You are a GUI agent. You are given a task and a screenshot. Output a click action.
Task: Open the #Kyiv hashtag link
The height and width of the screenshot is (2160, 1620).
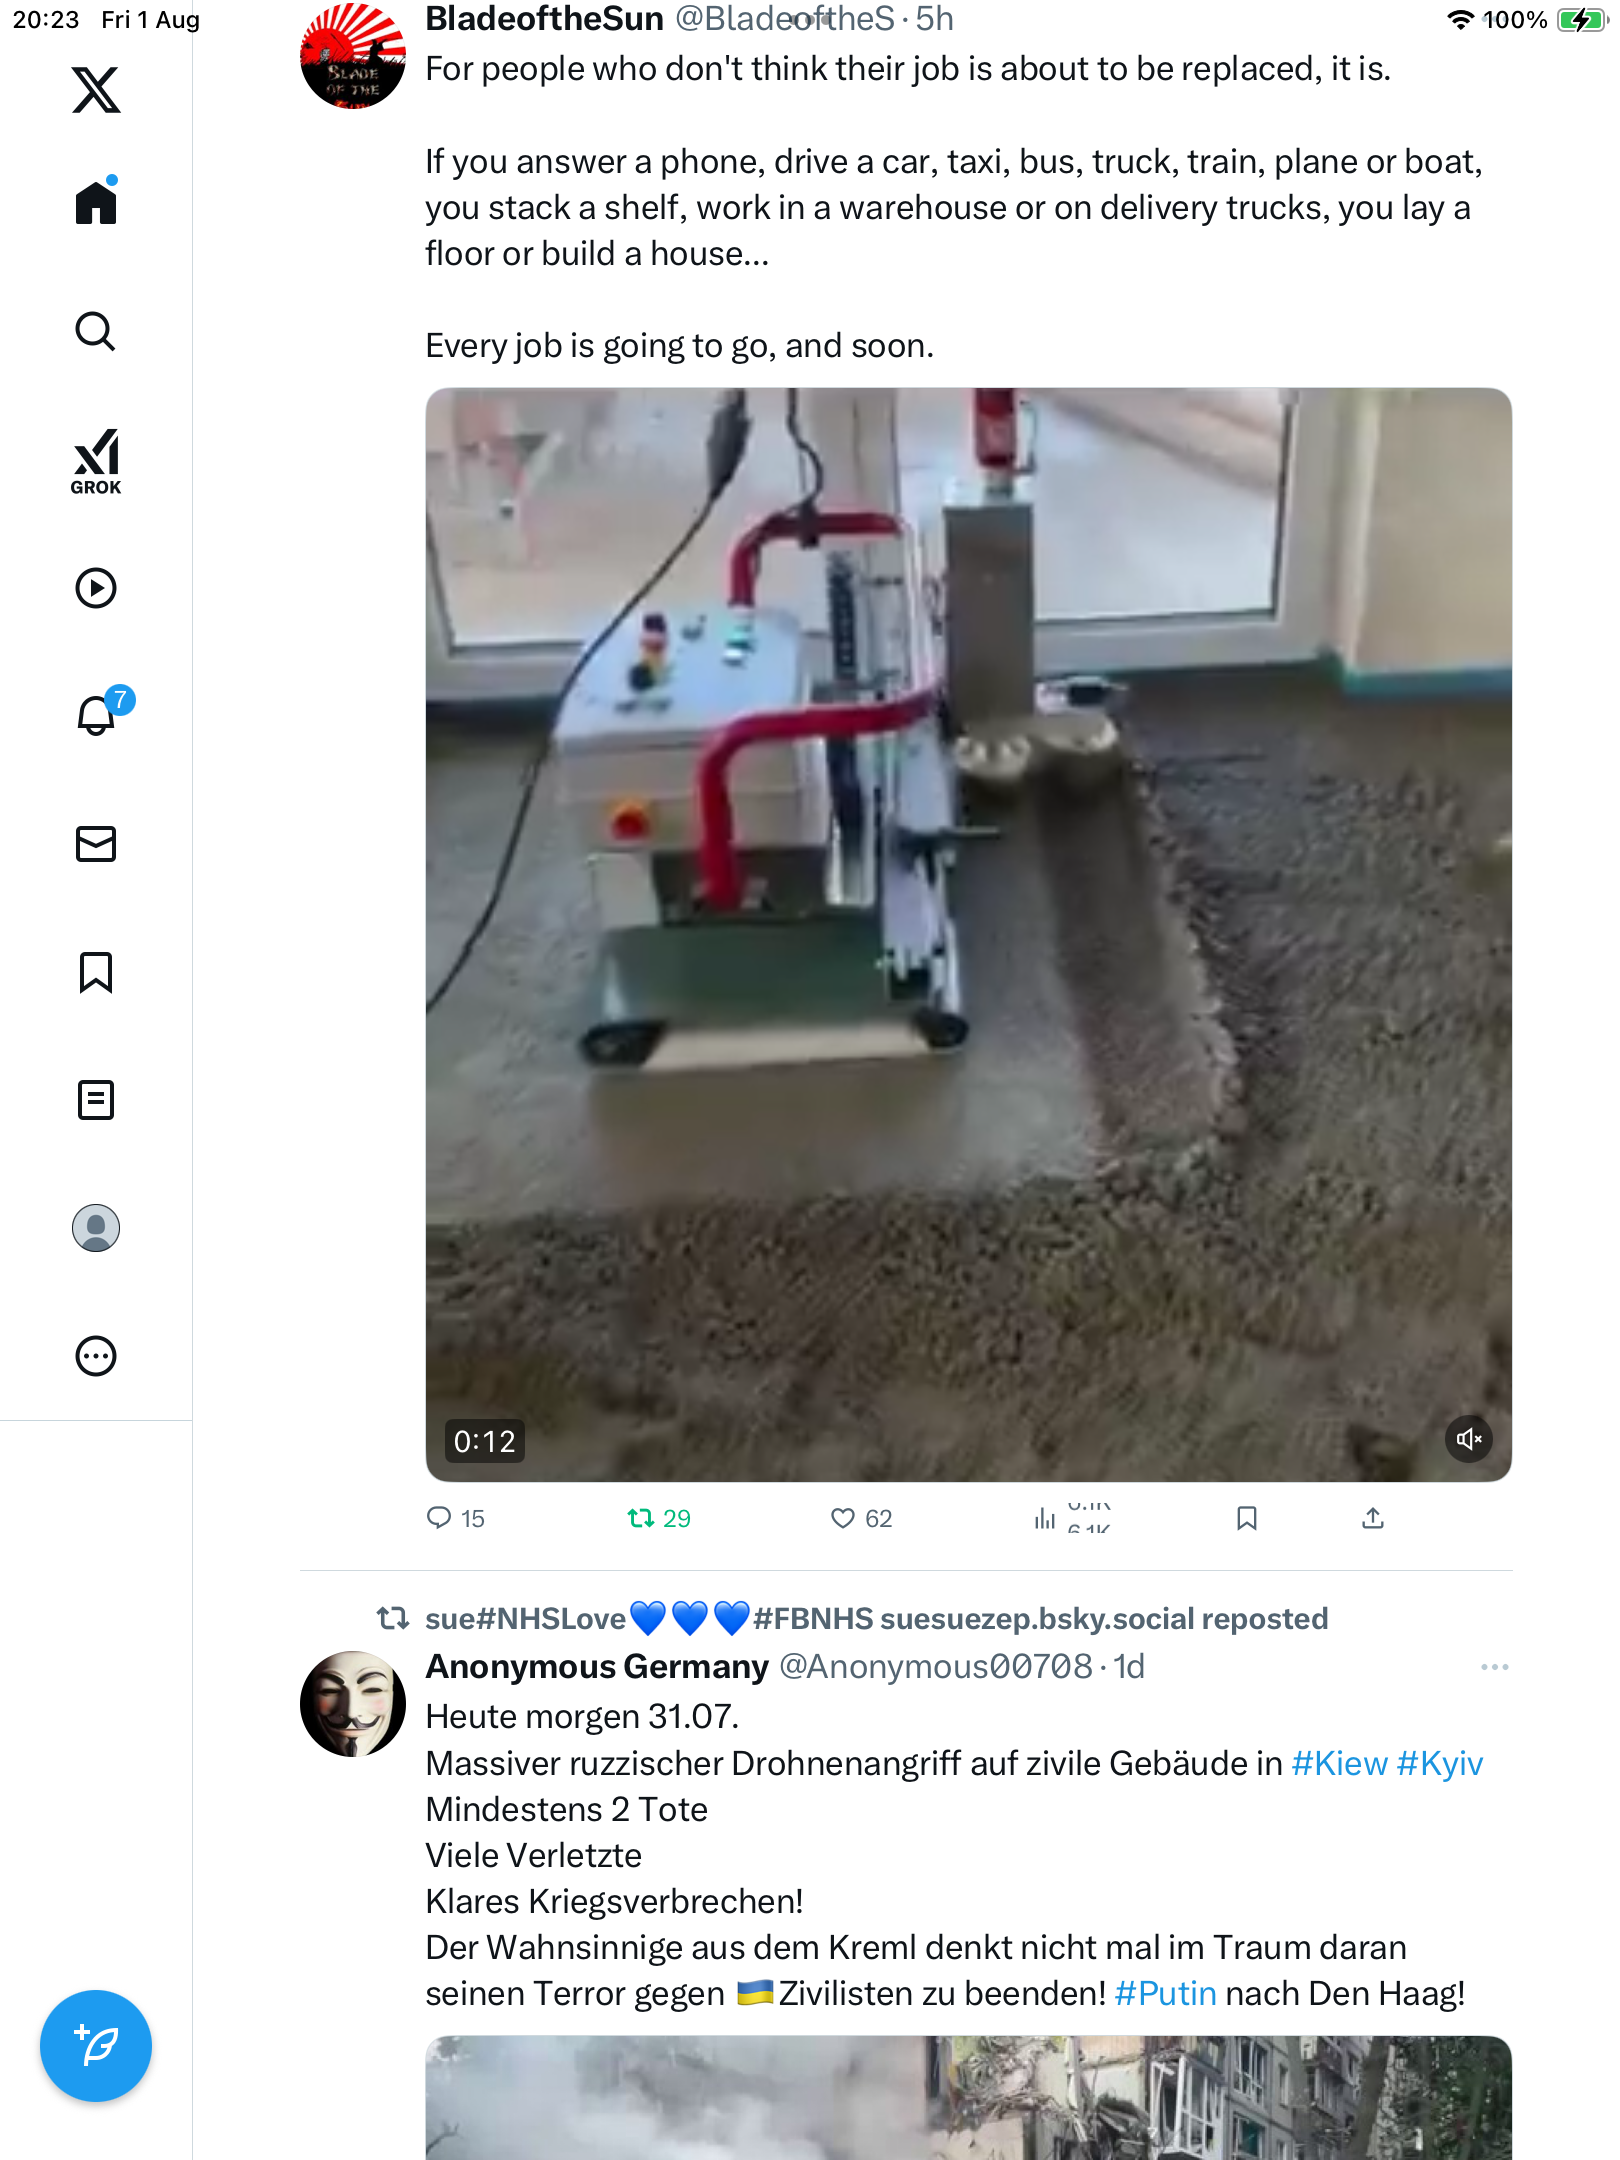coord(1439,1763)
